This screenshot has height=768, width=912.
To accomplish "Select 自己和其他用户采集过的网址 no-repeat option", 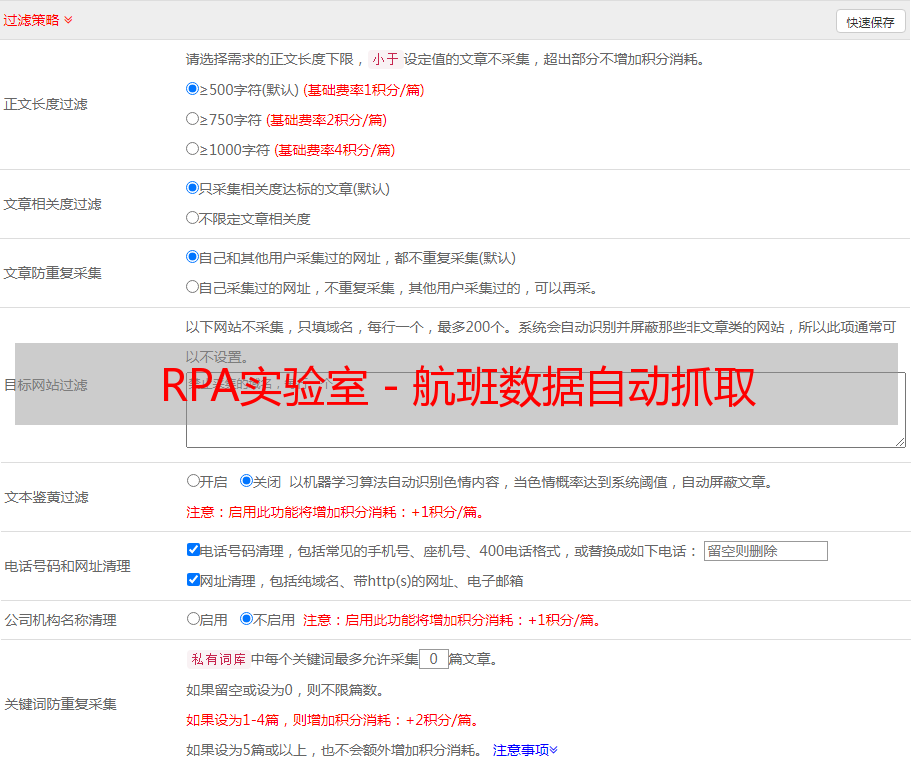I will click(x=193, y=257).
